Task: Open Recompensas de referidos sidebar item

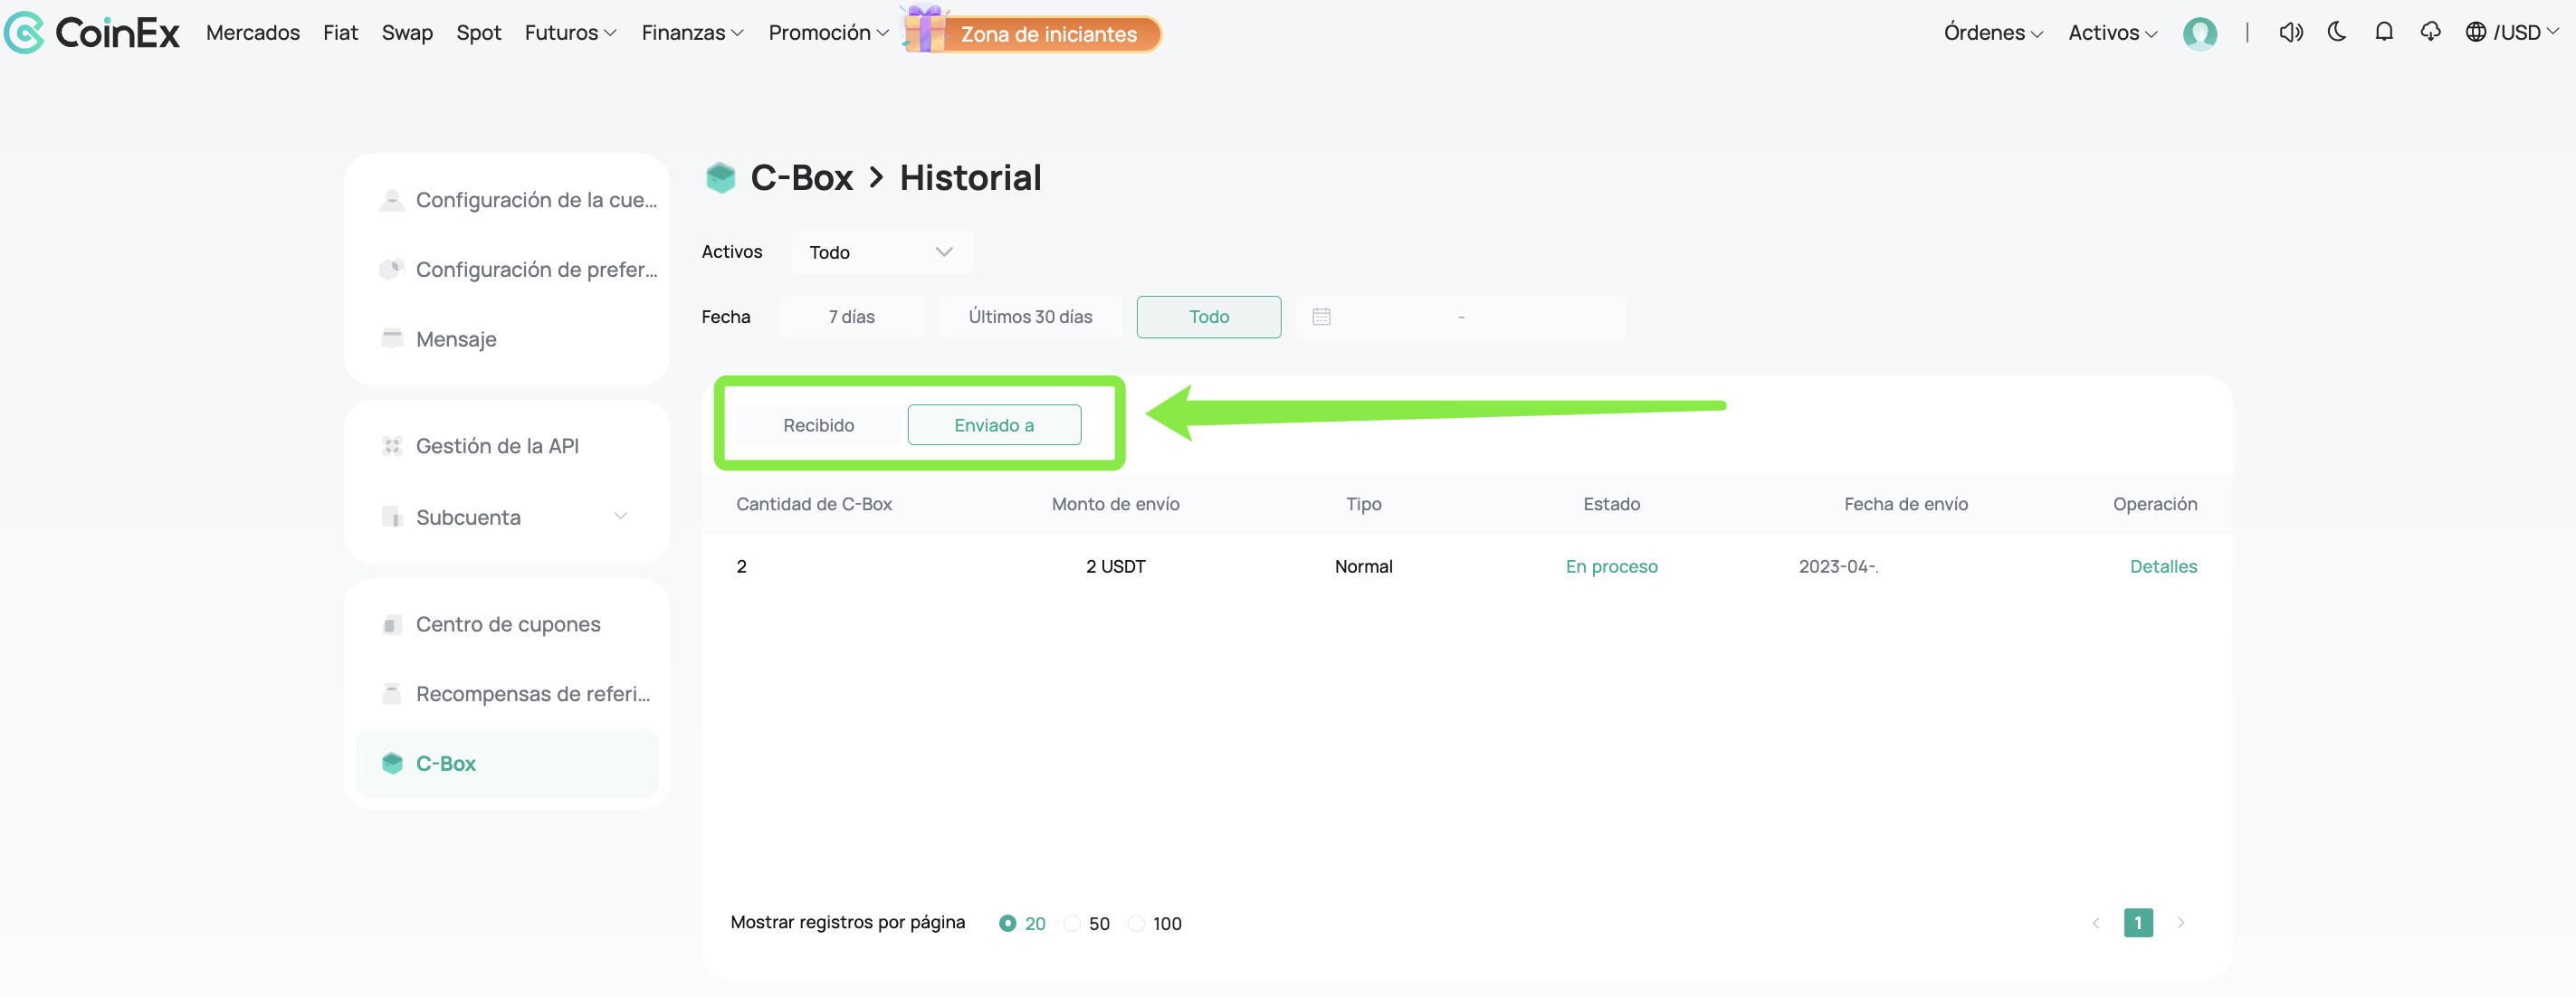Action: click(x=507, y=694)
